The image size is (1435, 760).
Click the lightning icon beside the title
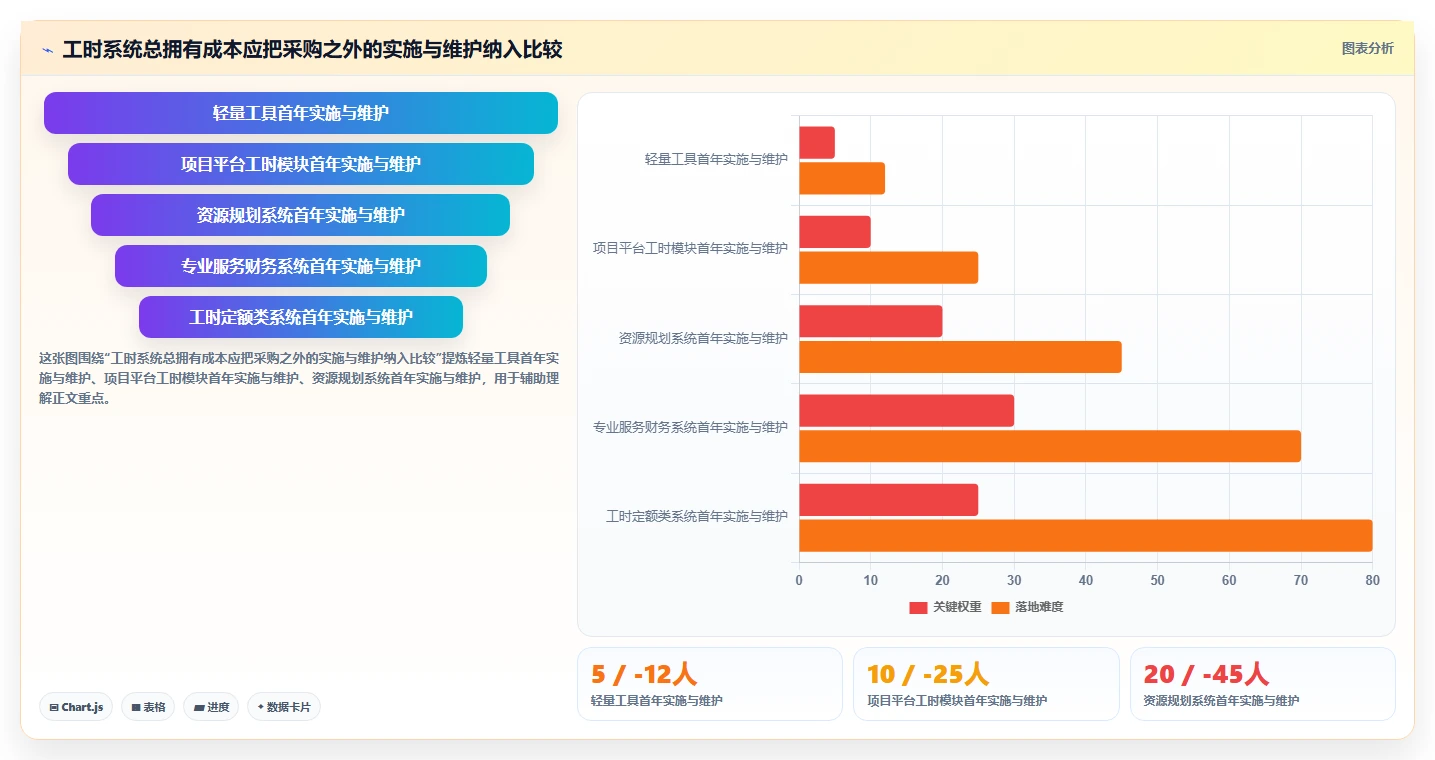[47, 50]
